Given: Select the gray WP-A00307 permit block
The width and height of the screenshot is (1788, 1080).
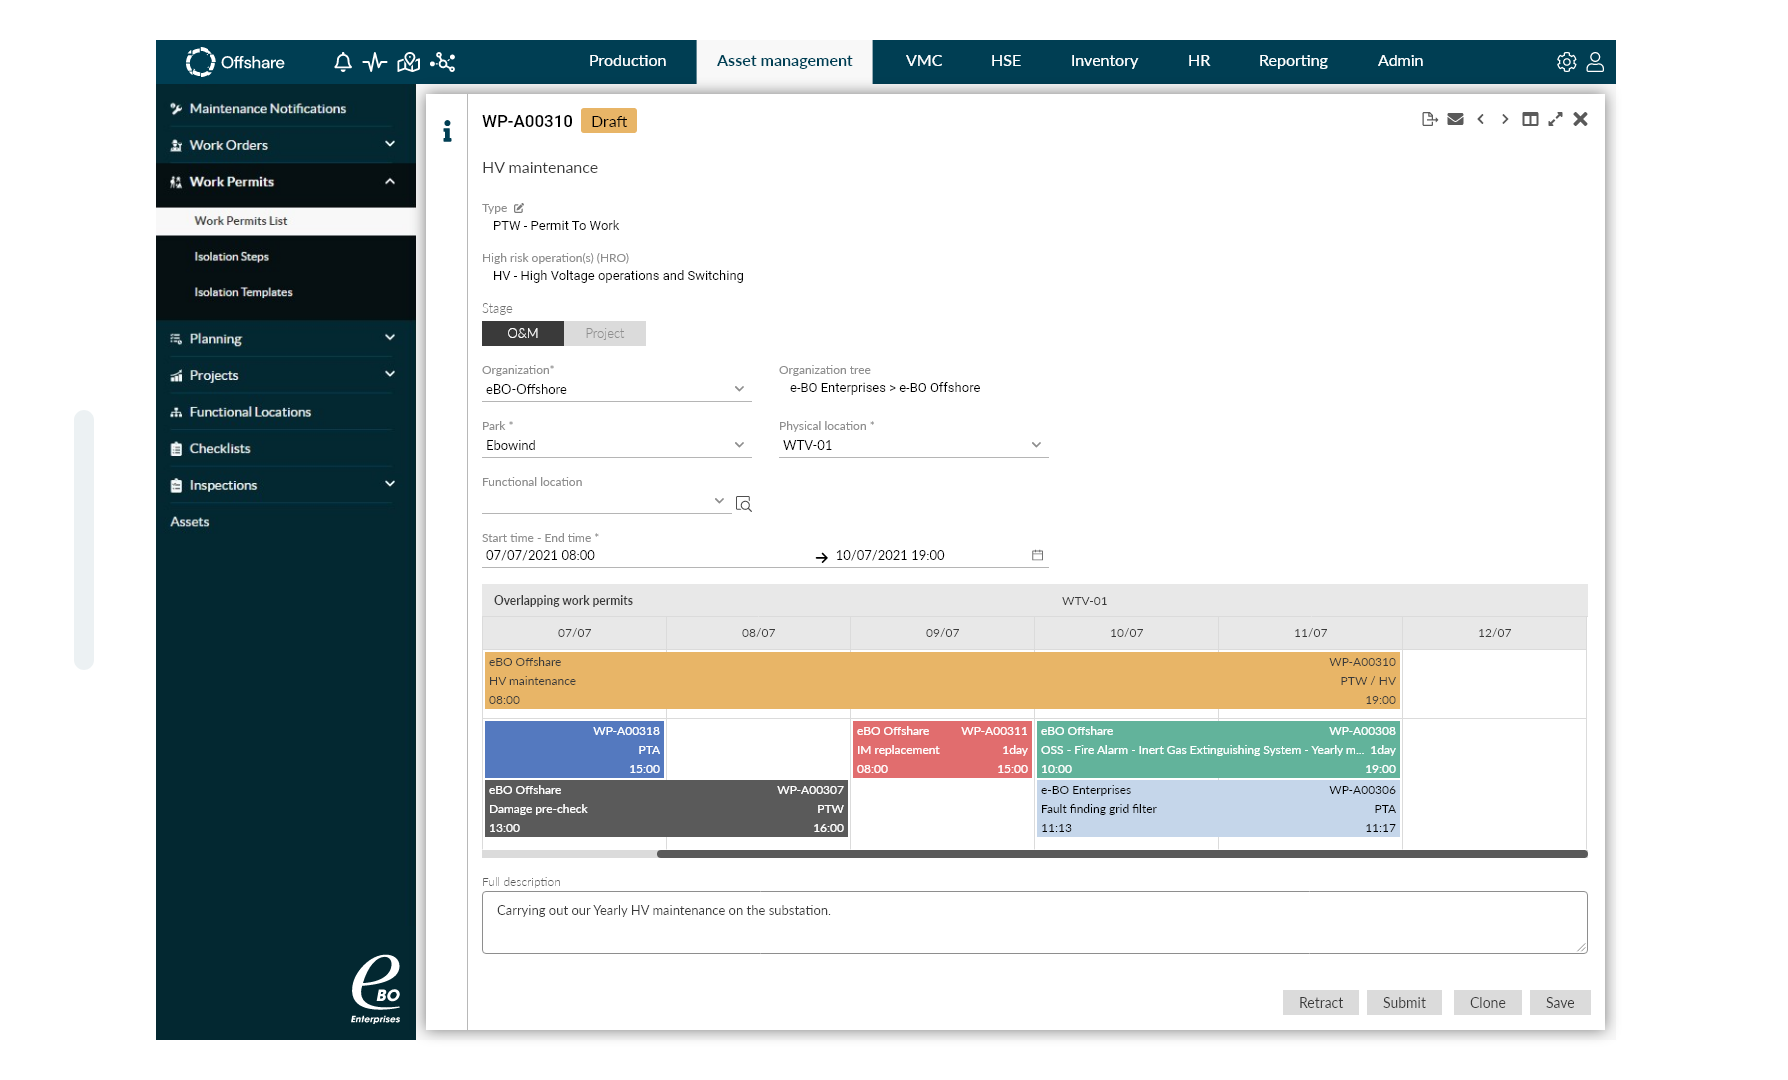Looking at the screenshot, I should pyautogui.click(x=666, y=809).
